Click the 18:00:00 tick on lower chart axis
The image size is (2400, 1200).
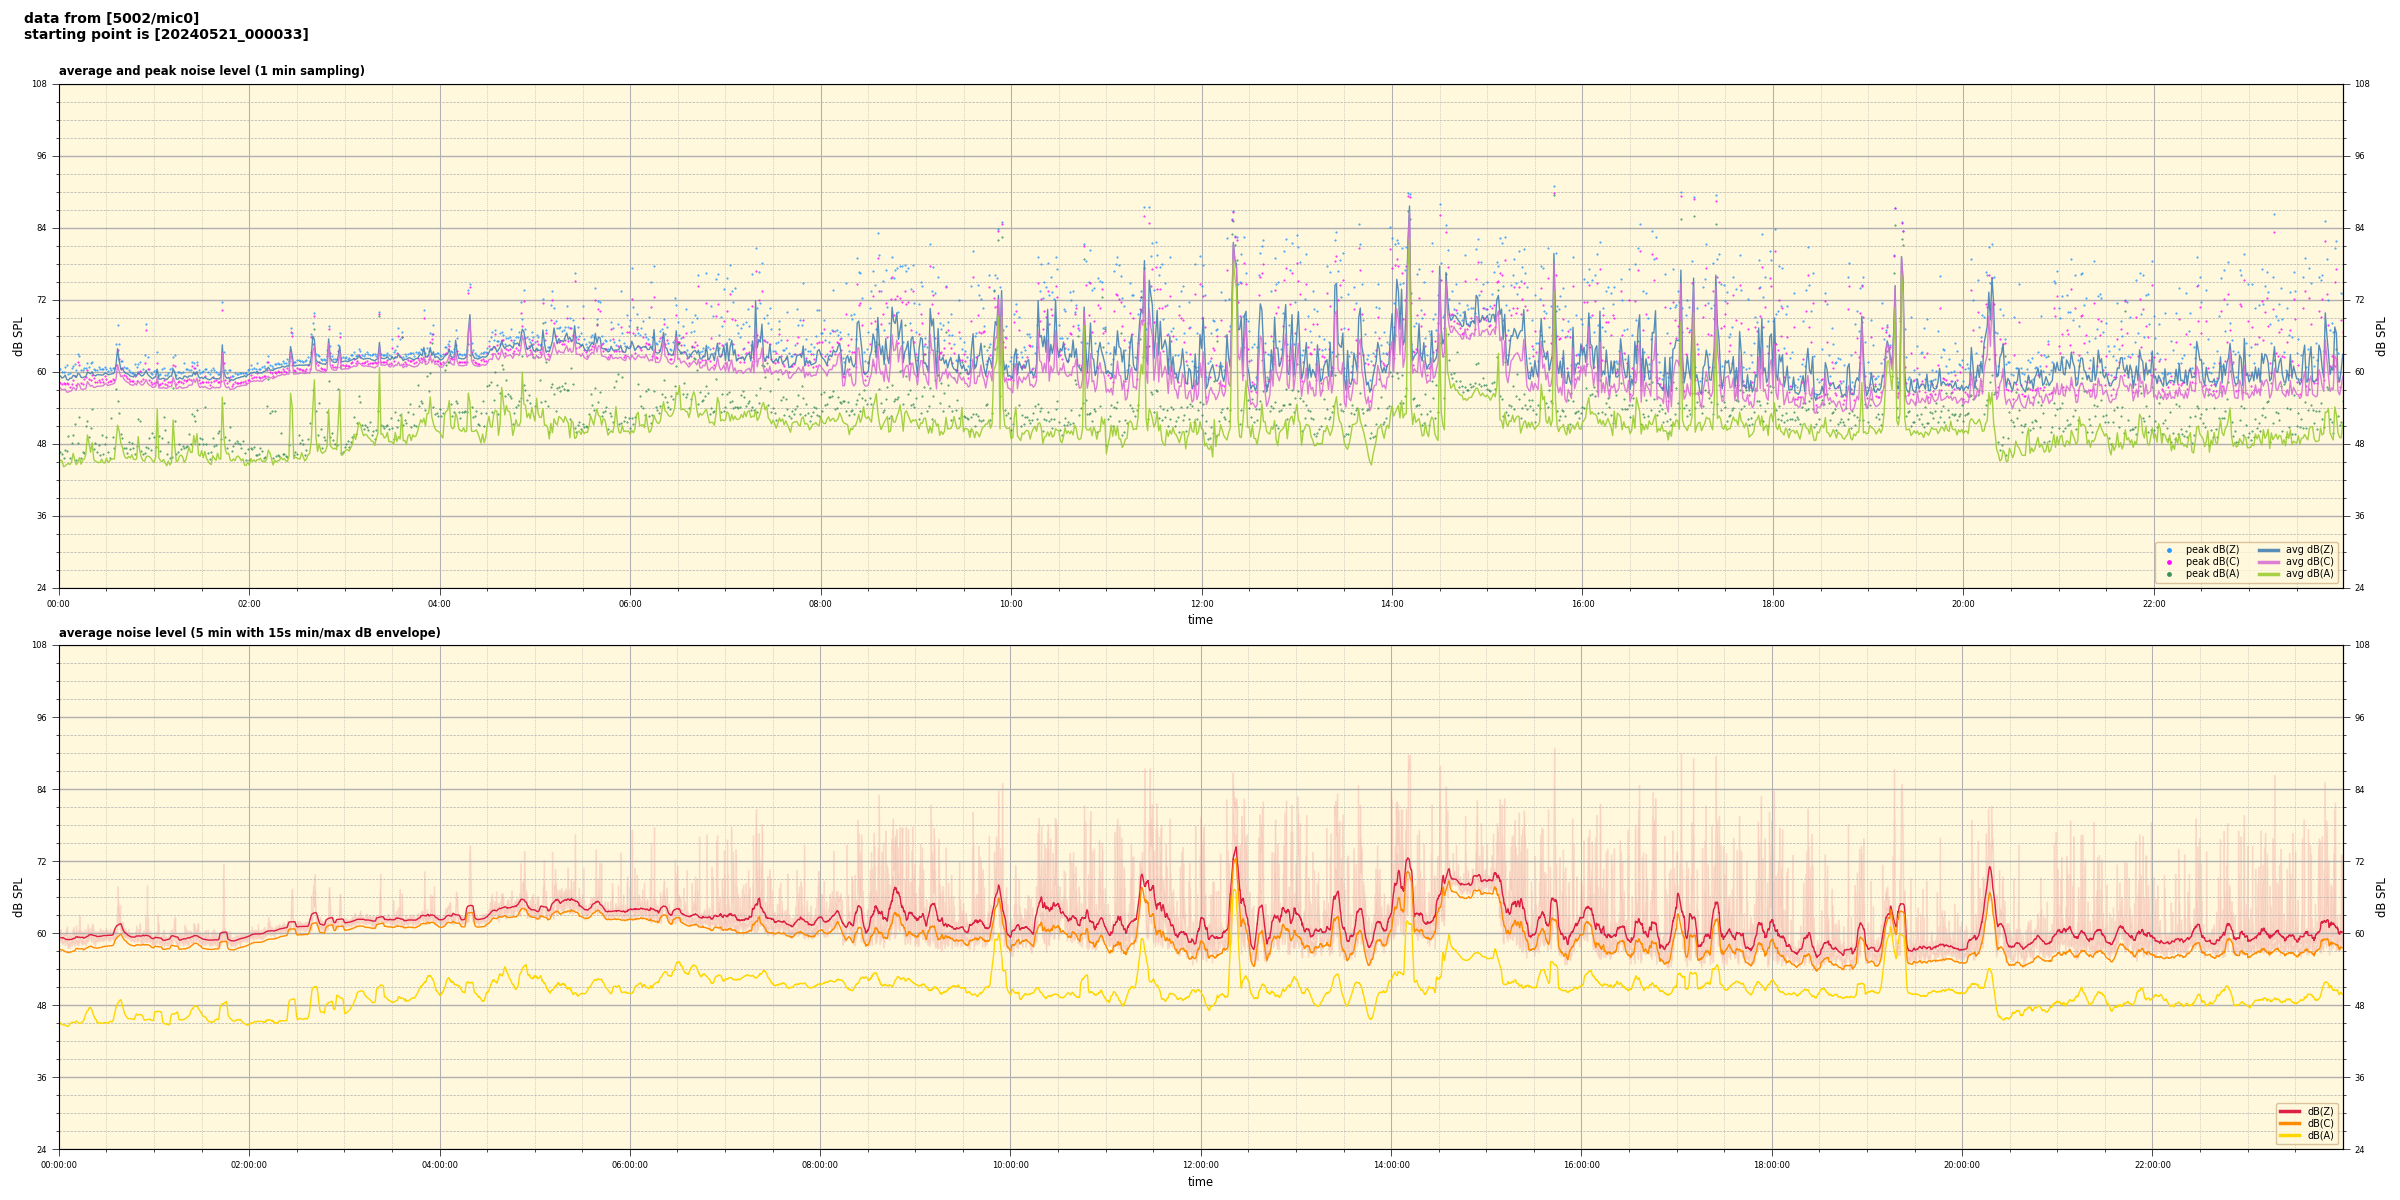(x=1772, y=1165)
